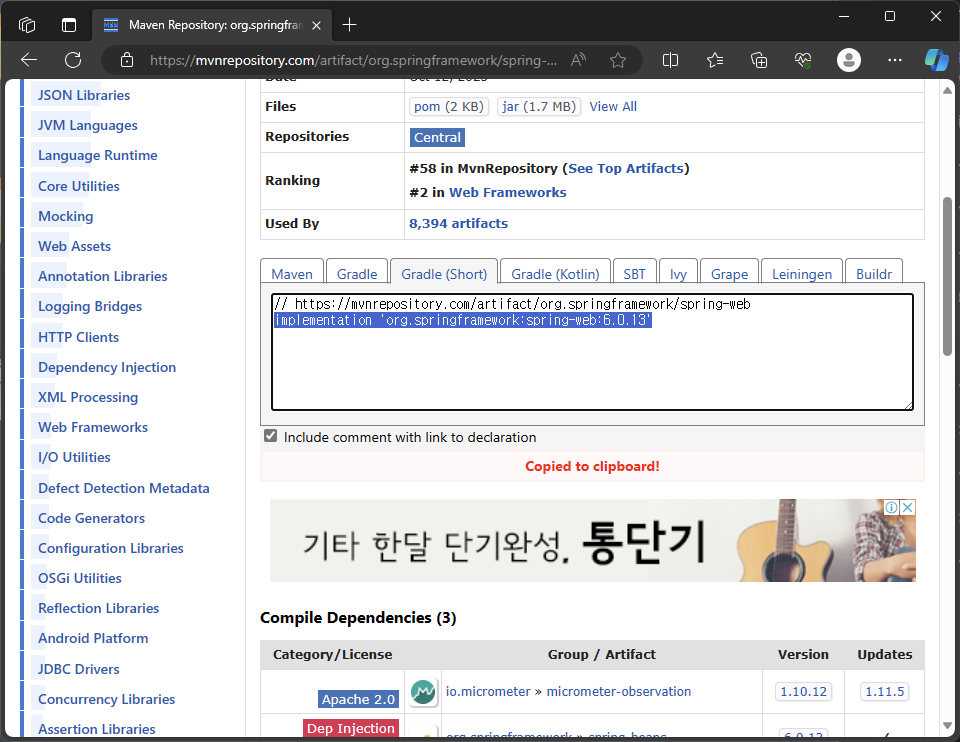Click the page vertical scrollbar thumb
Screen dimensions: 960x742
click(x=947, y=275)
